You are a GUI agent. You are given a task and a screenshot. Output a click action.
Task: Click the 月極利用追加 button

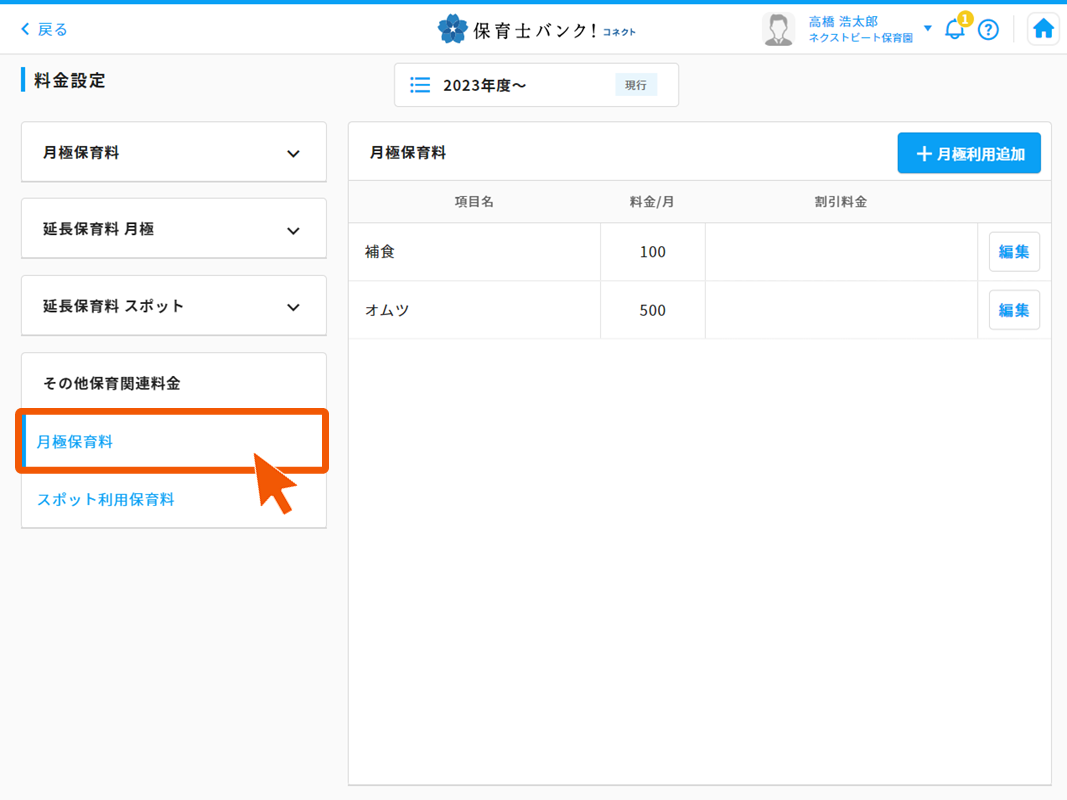(x=968, y=154)
